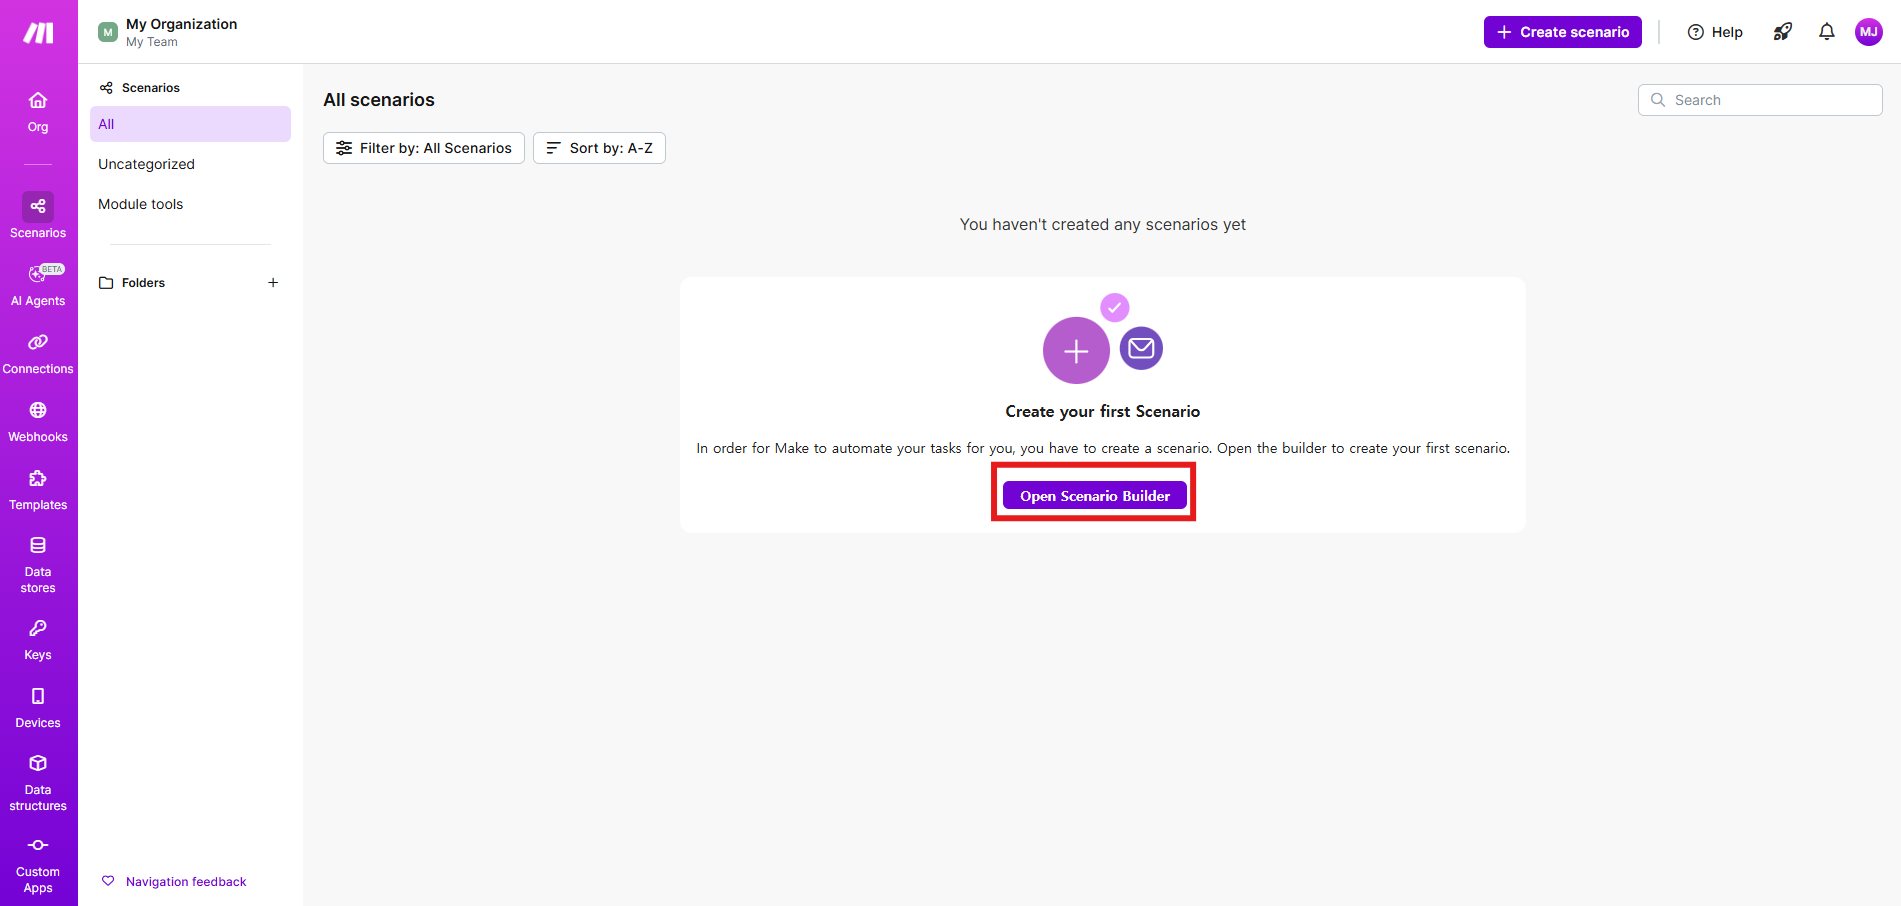Open Data stores page

point(38,563)
